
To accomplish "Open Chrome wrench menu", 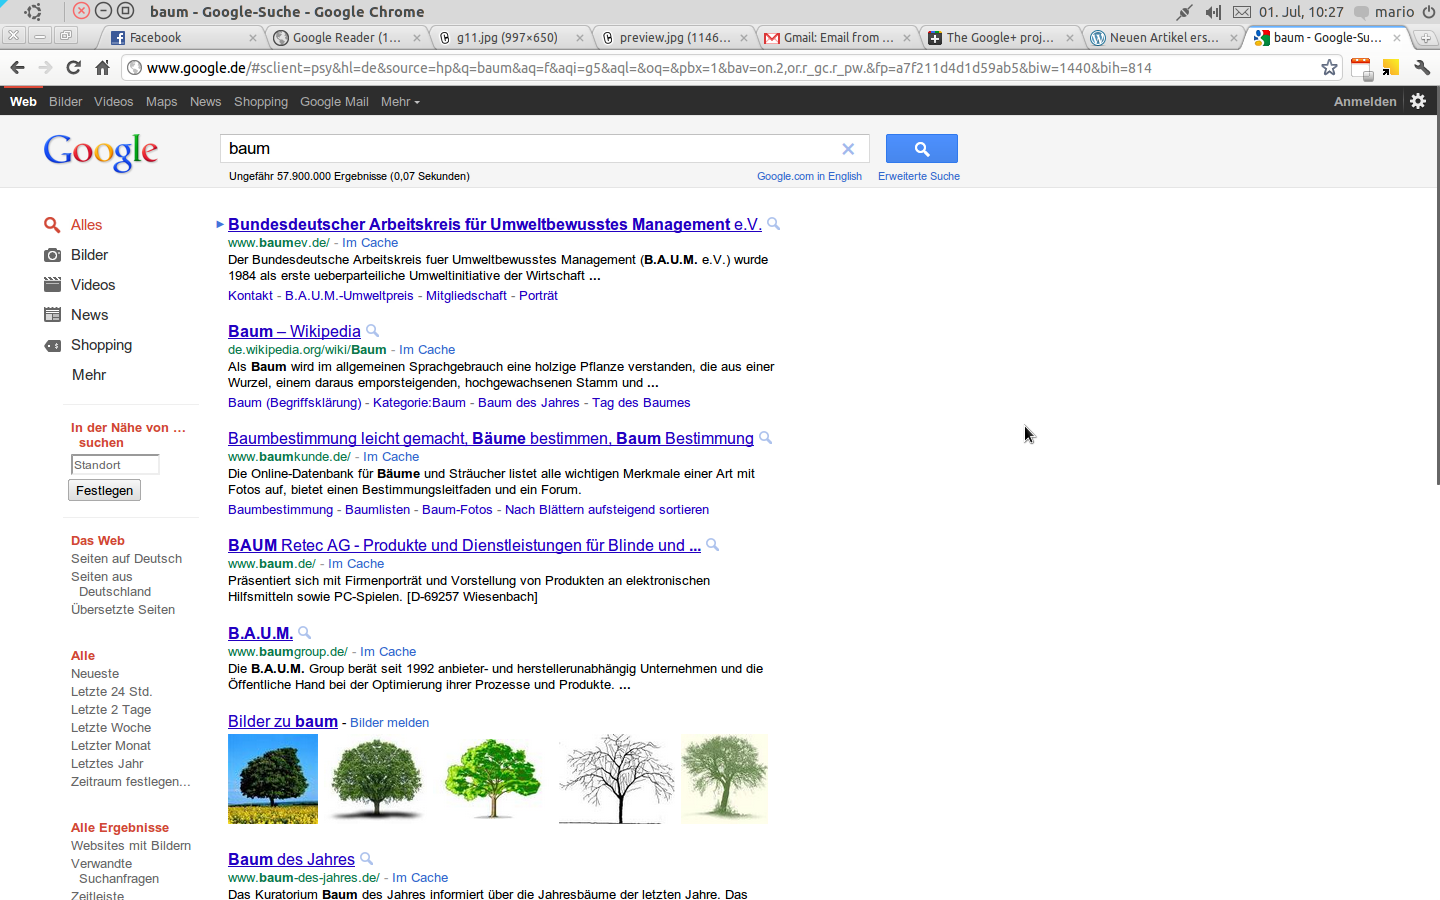I will click(x=1422, y=68).
